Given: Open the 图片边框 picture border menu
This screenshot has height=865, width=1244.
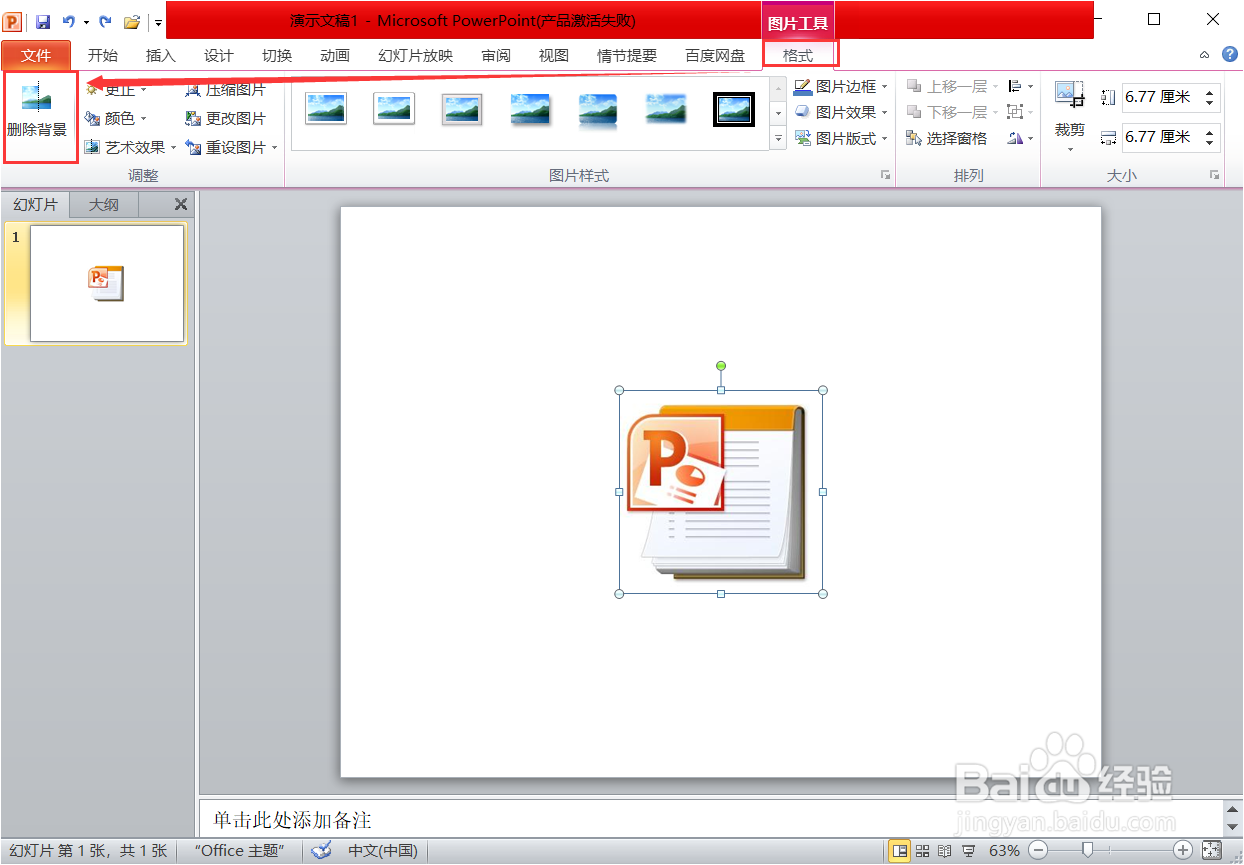Looking at the screenshot, I should pyautogui.click(x=841, y=87).
